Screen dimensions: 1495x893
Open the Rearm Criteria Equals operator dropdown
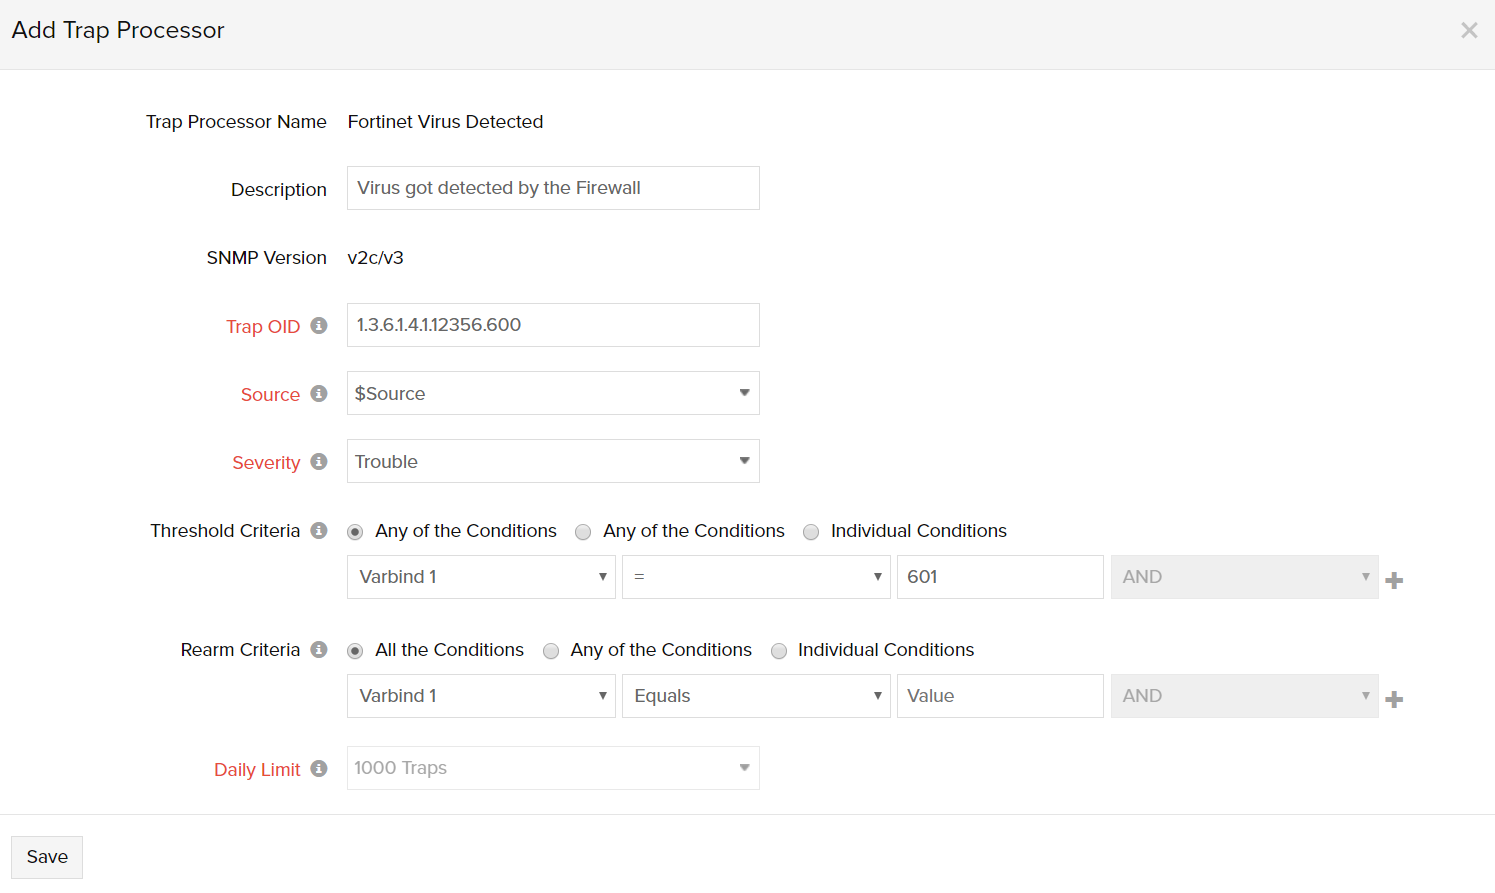(x=755, y=696)
